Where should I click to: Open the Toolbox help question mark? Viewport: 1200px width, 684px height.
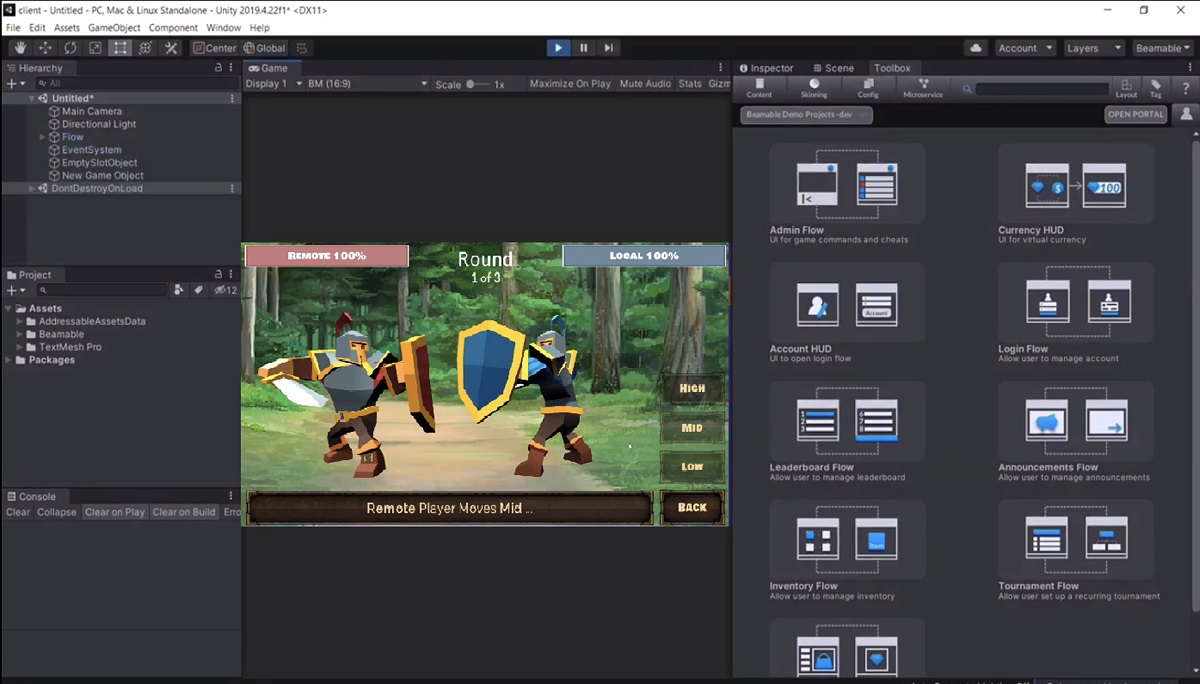pyautogui.click(x=1186, y=89)
